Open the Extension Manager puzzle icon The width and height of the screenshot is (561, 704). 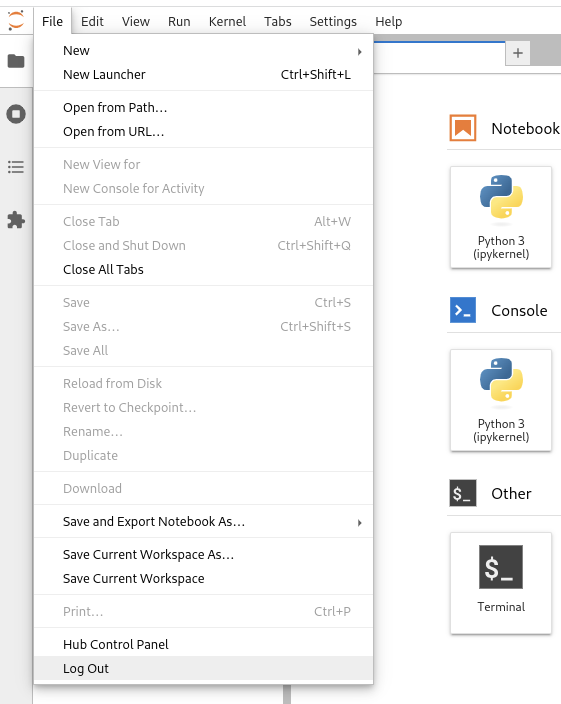pyautogui.click(x=16, y=220)
